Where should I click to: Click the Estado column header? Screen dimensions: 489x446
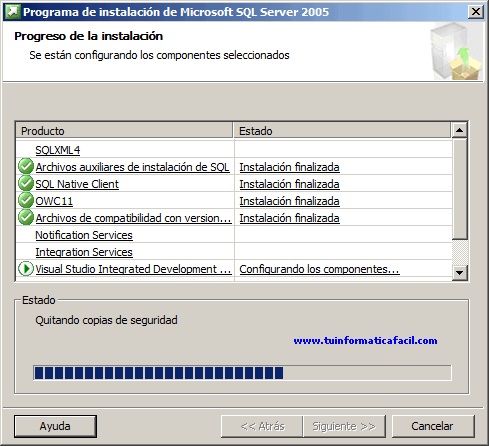[x=342, y=131]
